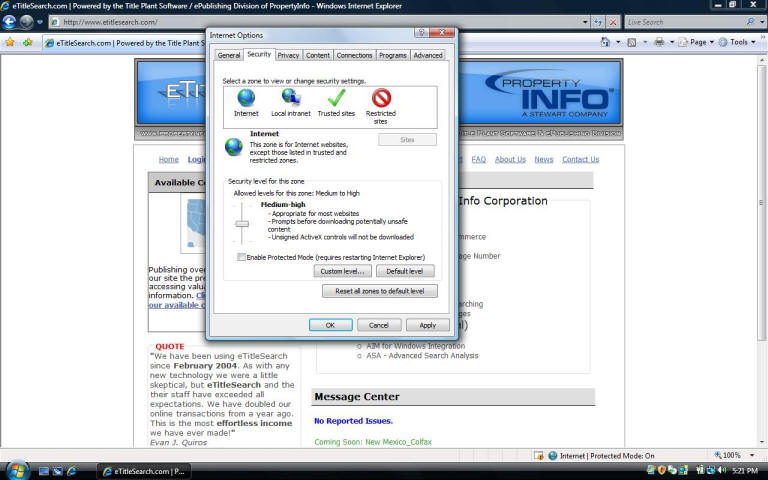Click the status bar pop-up blocker icon
The width and height of the screenshot is (768, 480).
click(x=539, y=456)
